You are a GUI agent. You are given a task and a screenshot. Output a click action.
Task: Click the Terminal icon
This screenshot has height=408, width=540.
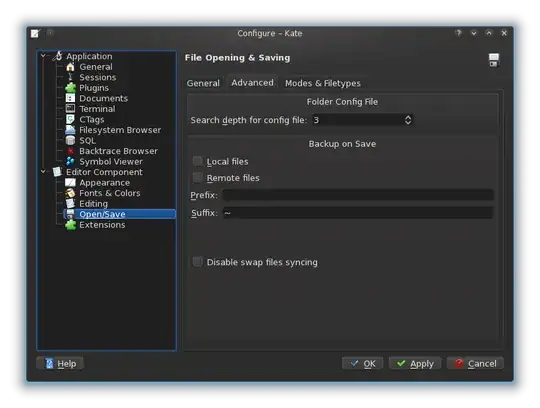(x=70, y=109)
